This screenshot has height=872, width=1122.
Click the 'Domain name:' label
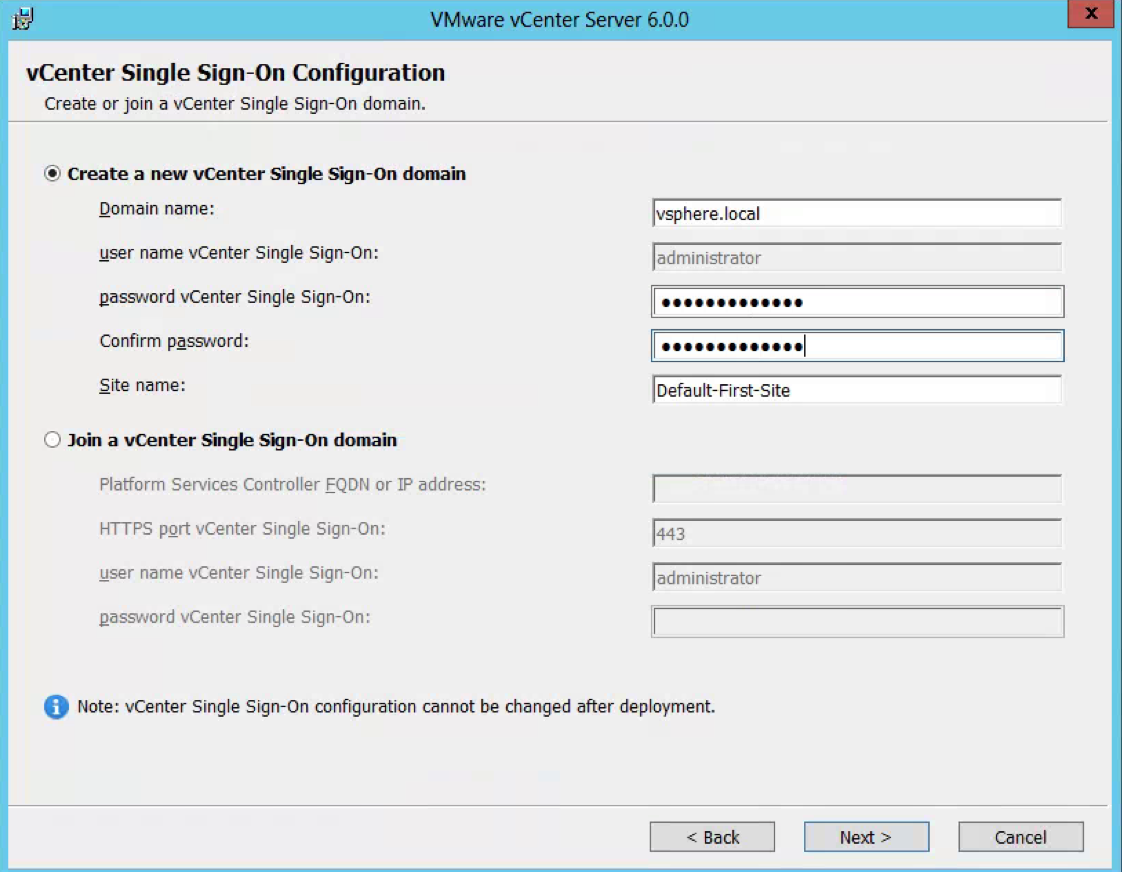157,209
